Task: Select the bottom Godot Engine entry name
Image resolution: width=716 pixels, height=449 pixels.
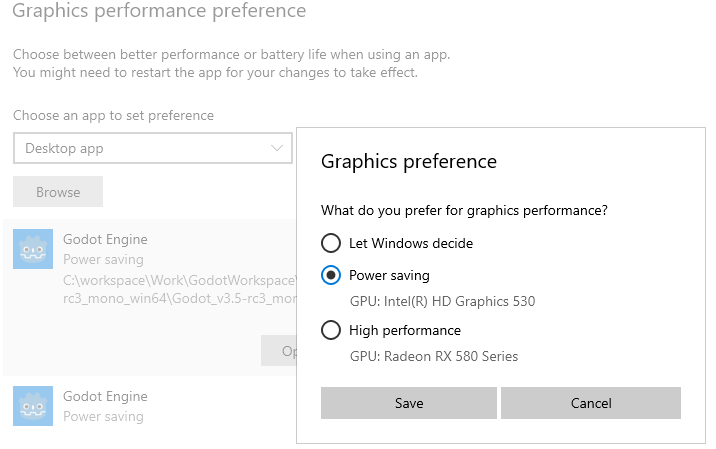Action: click(x=105, y=396)
